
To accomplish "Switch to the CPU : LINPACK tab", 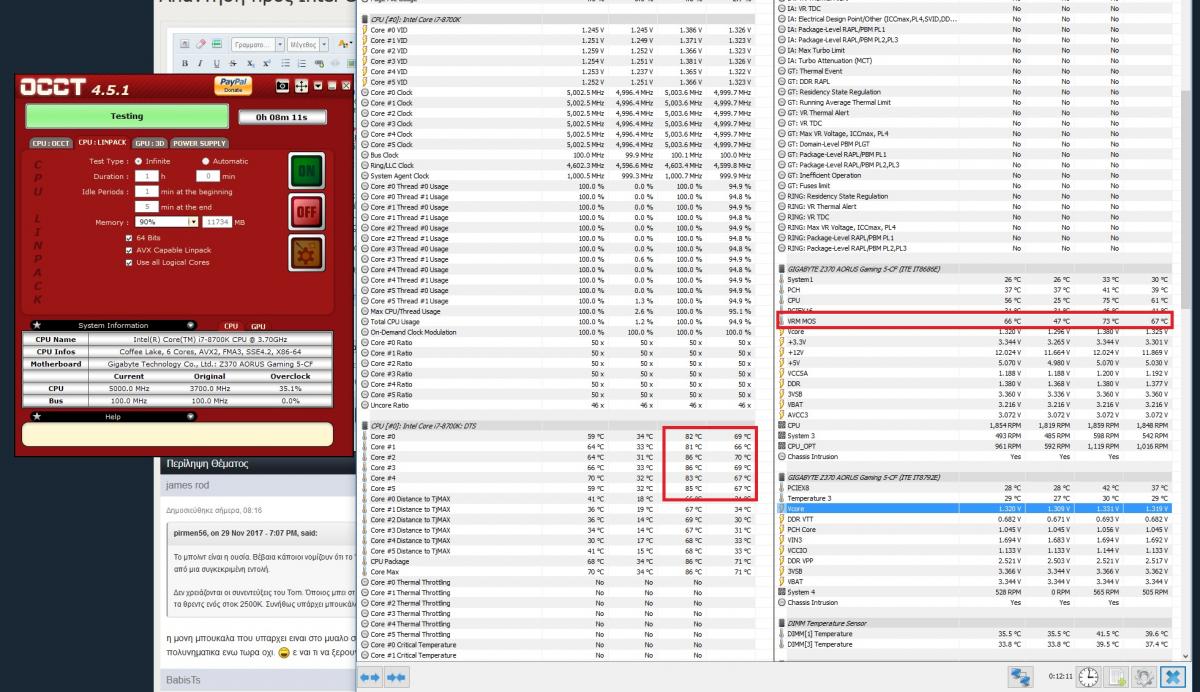I will [104, 143].
